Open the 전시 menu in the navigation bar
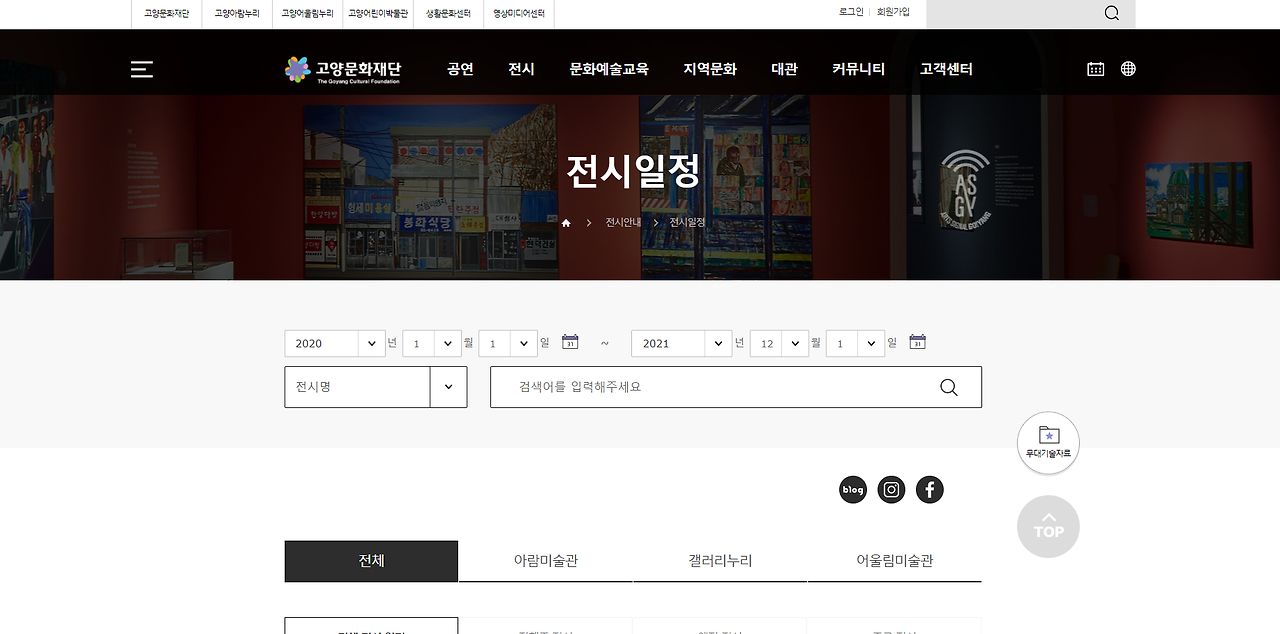This screenshot has width=1280, height=634. [x=520, y=69]
